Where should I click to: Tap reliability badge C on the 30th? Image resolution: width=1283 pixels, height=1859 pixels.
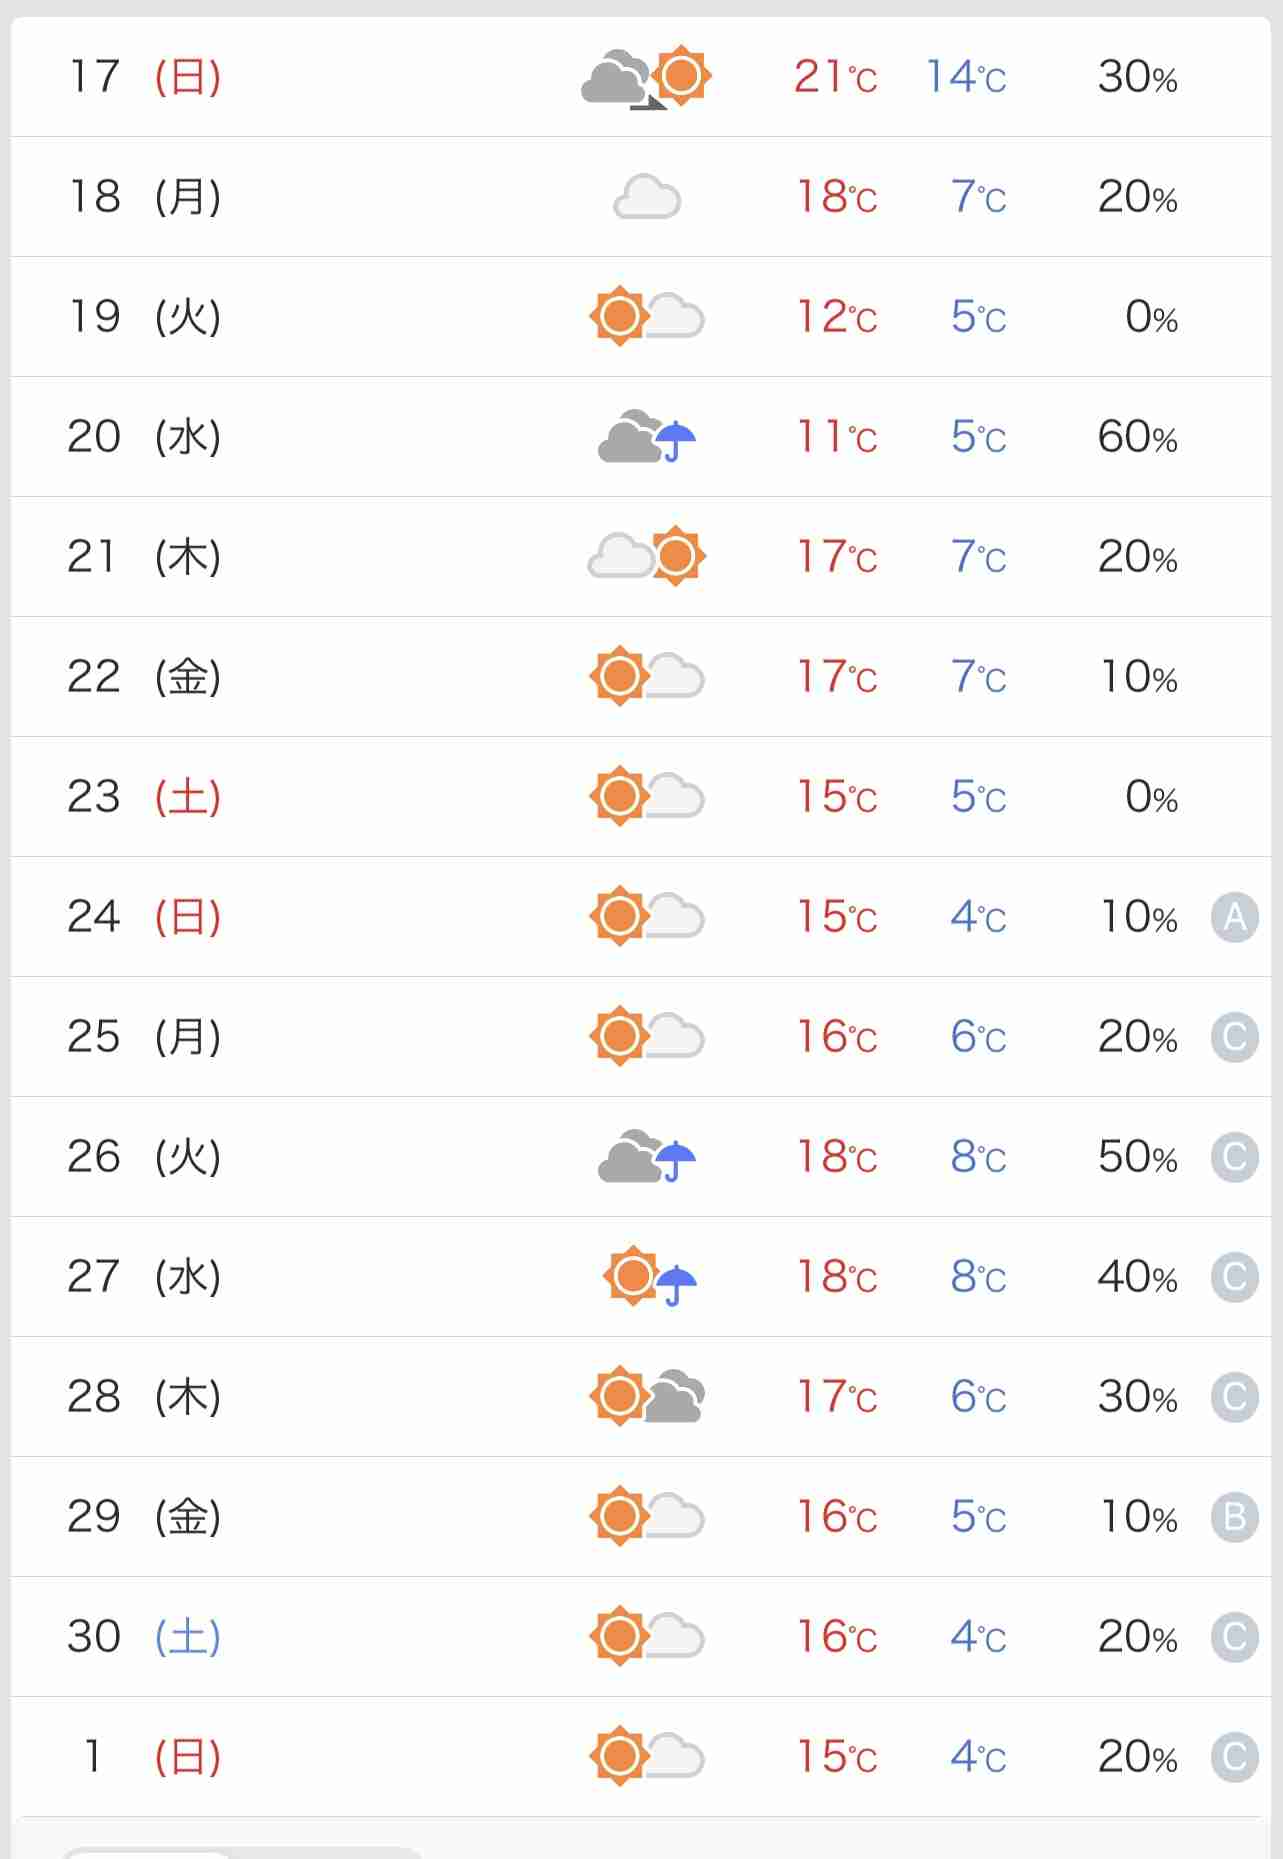pyautogui.click(x=1234, y=1637)
